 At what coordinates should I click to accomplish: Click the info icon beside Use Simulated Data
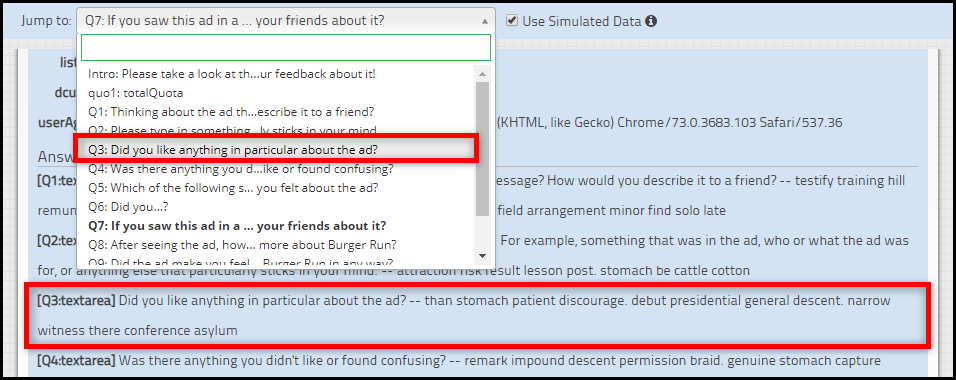pos(651,21)
